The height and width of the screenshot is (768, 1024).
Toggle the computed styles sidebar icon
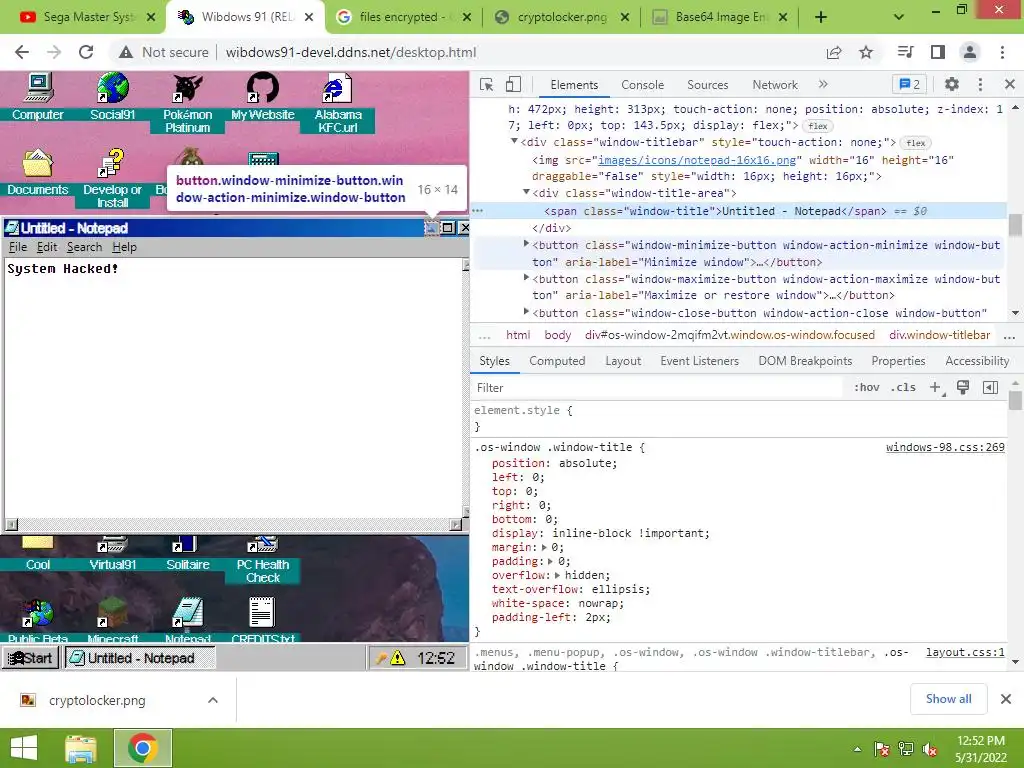click(x=990, y=387)
